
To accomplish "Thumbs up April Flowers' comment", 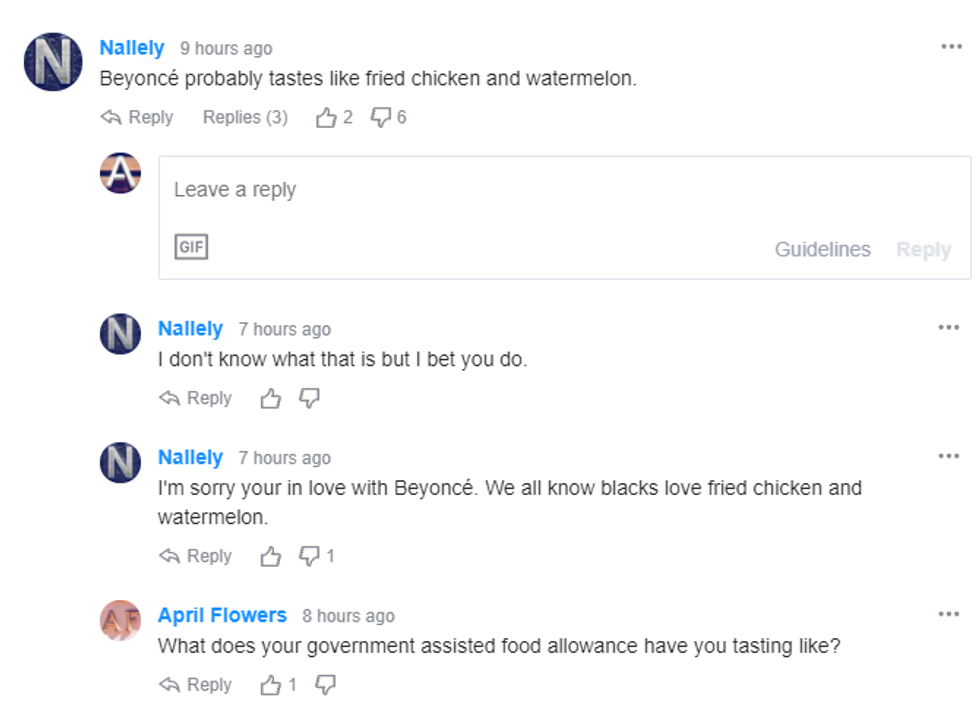I will point(270,685).
